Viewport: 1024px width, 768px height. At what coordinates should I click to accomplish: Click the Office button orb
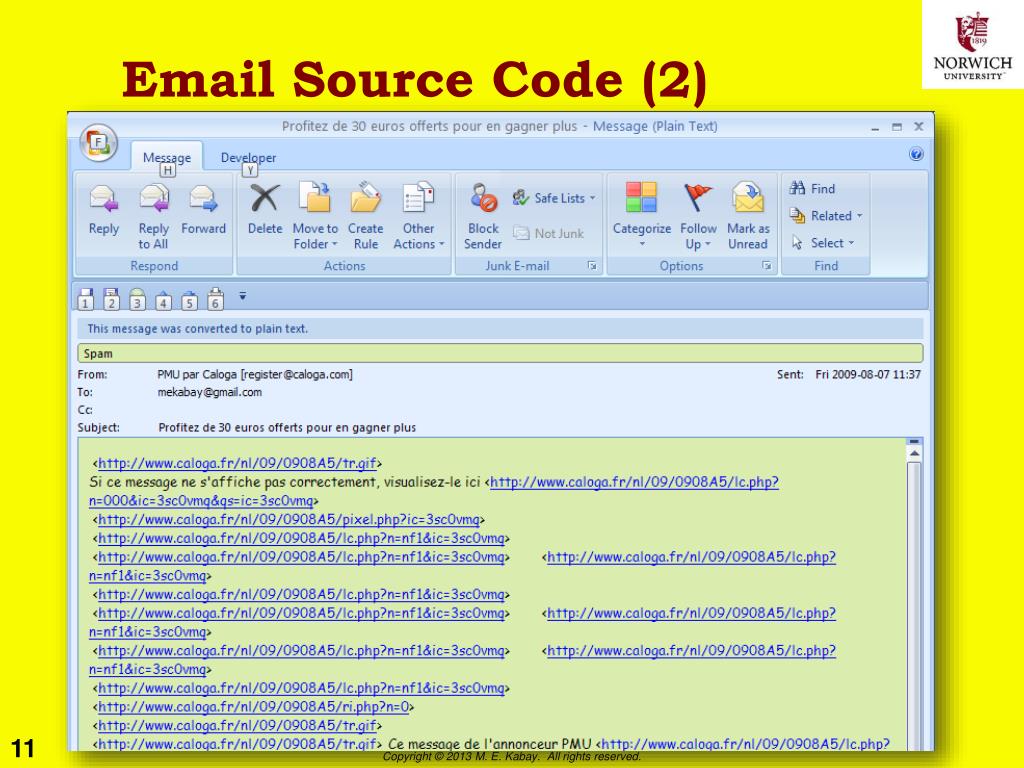tap(99, 142)
